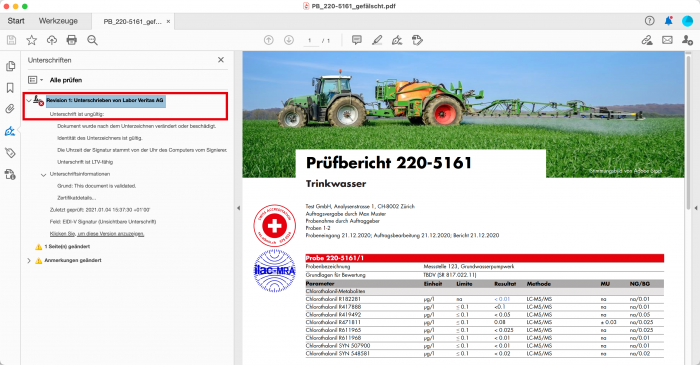Open Zertifikatdetails...
700x365 pixels.
point(76,198)
